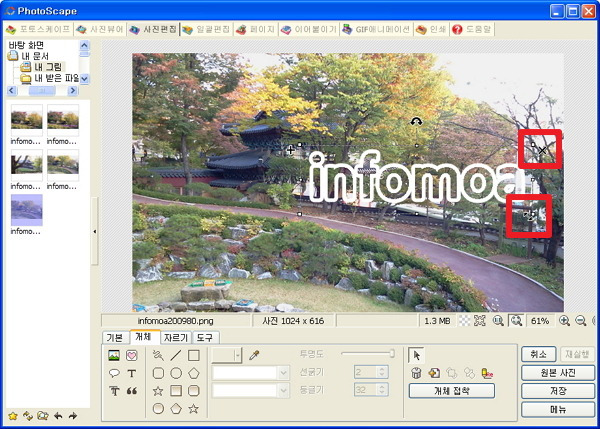Image resolution: width=600 pixels, height=429 pixels.
Task: Click the 선굵기 line thickness stepper arrows
Action: tap(382, 372)
